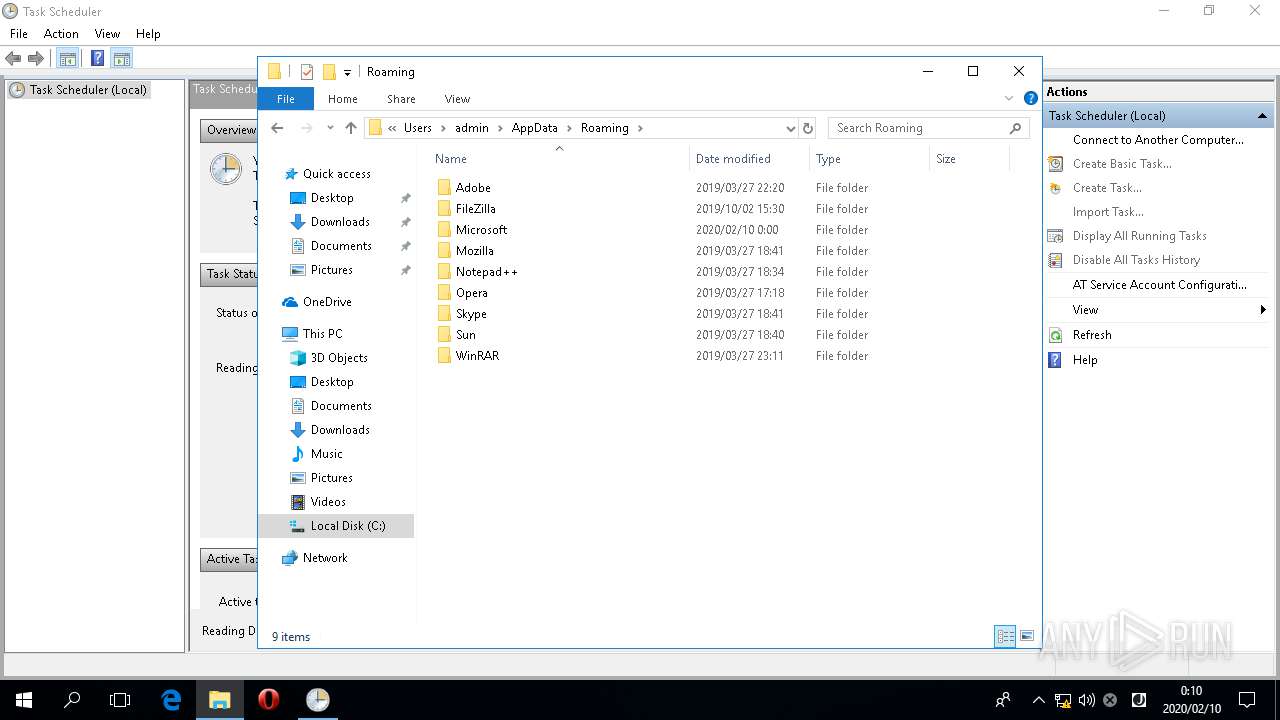Go back in File Explorer
Image resolution: width=1280 pixels, height=720 pixels.
click(x=277, y=128)
